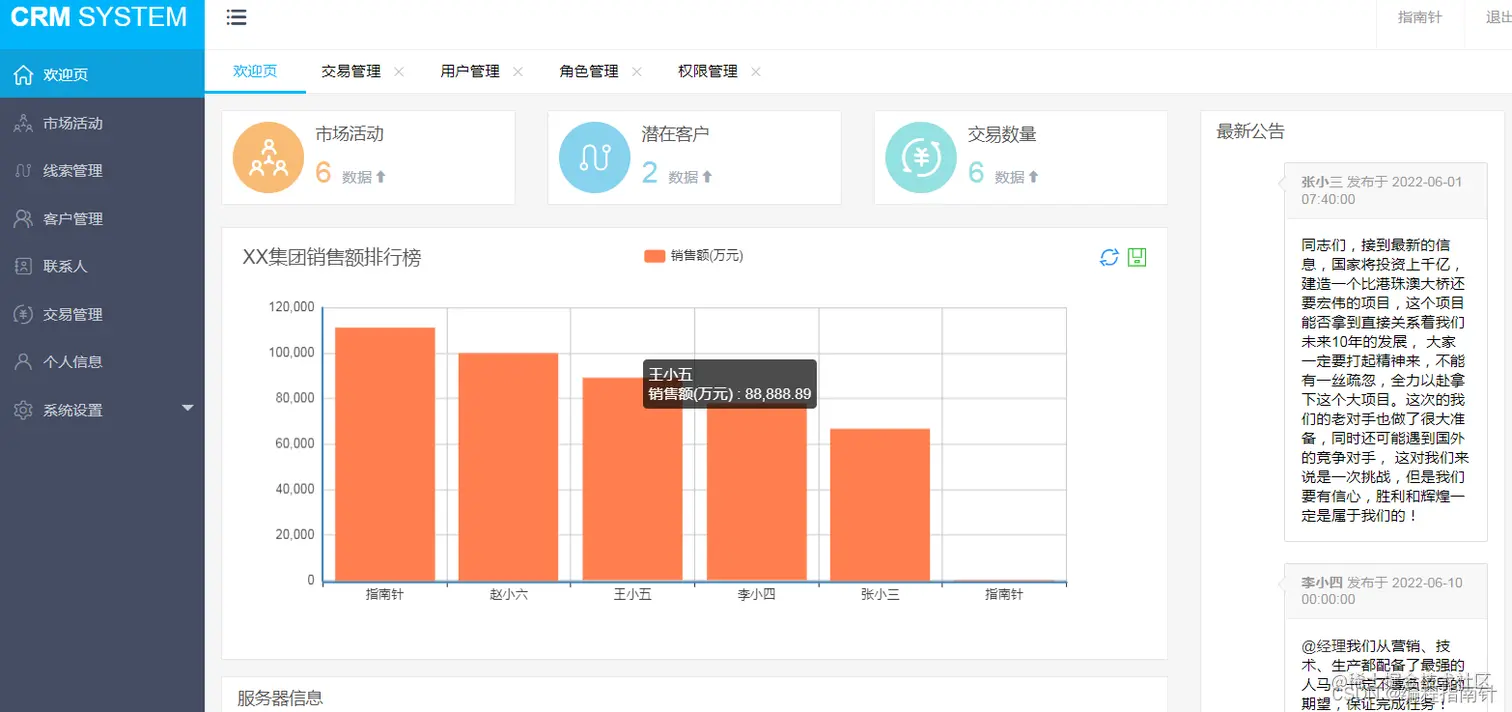Viewport: 1512px width, 712px height.
Task: Click the 个人信息 sidebar icon
Action: 23,361
